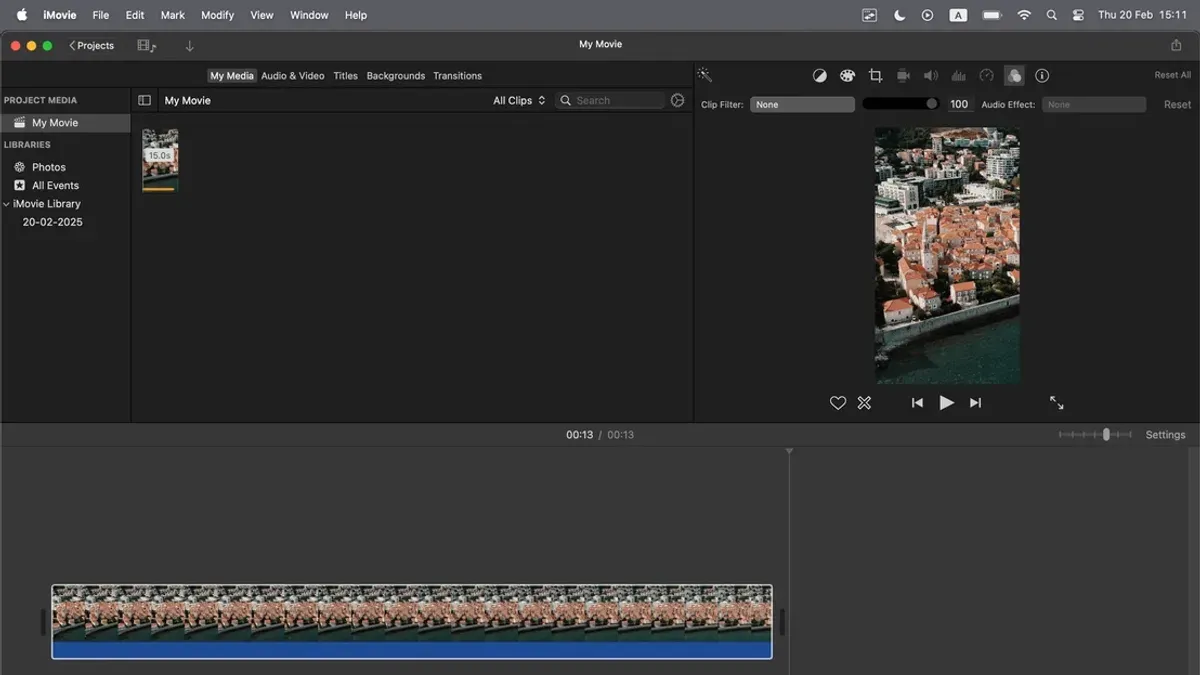The height and width of the screenshot is (675, 1200).
Task: Enter fullscreen playback with arrows icon
Action: coord(1057,403)
